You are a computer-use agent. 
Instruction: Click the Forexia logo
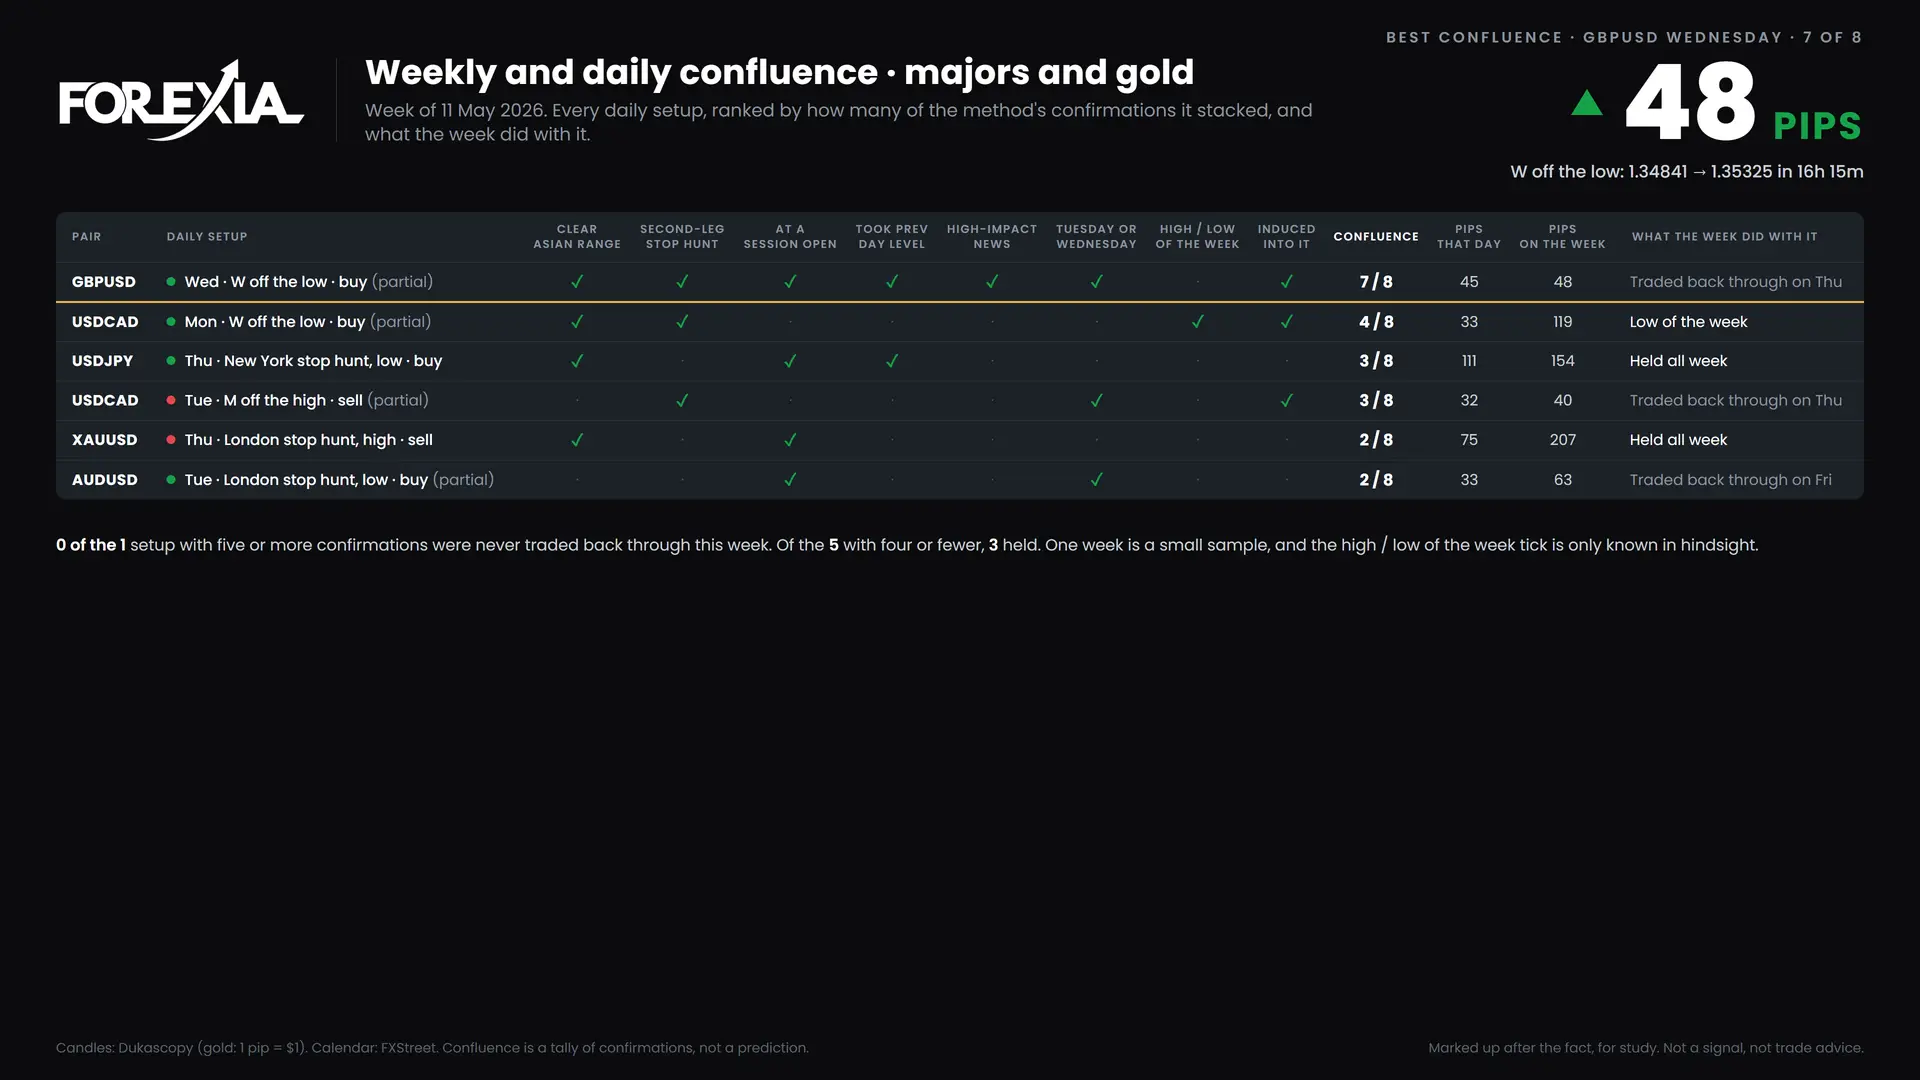pos(181,100)
